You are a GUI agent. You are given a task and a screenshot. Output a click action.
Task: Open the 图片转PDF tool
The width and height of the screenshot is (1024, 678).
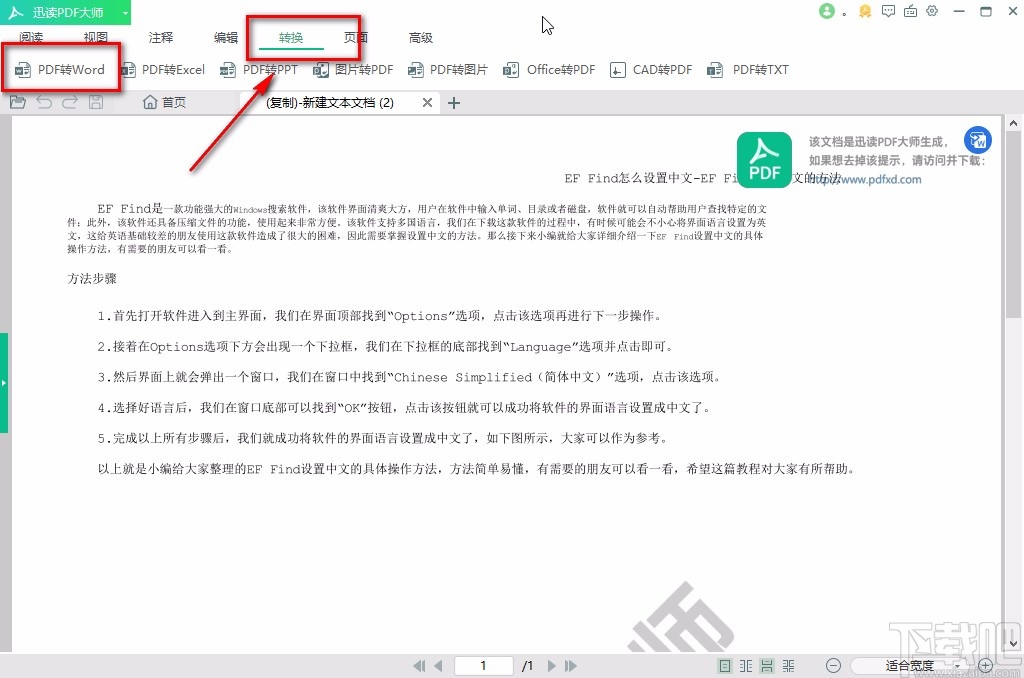[x=353, y=69]
